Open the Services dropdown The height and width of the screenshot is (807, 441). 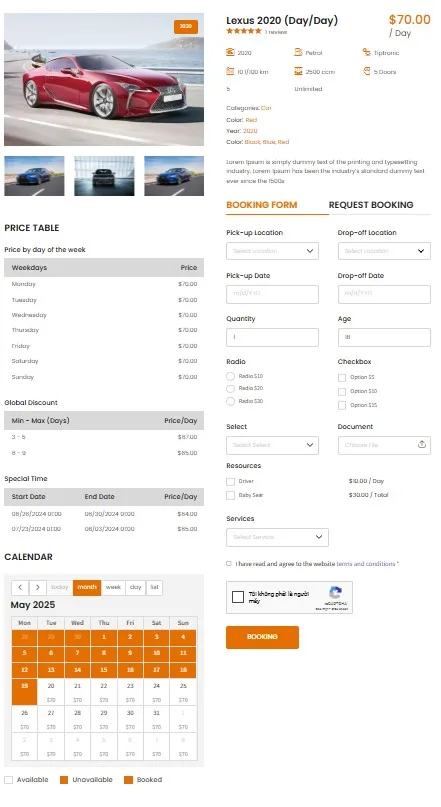tap(277, 537)
